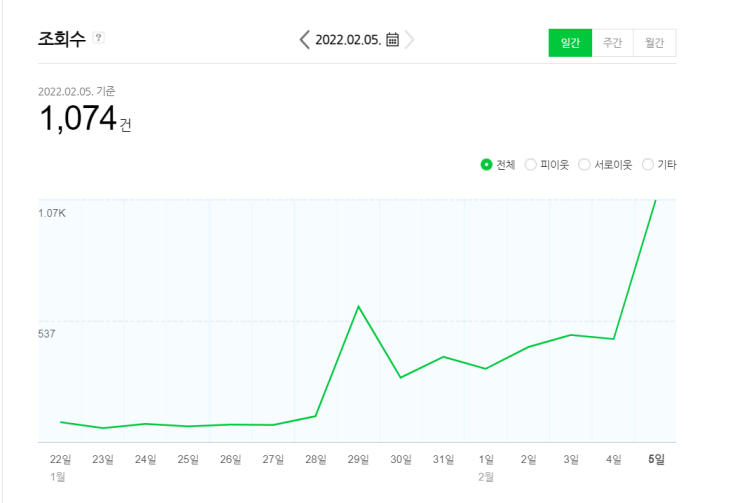This screenshot has height=503, width=743.
Task: Click the 25일 x-axis label
Action: pos(188,459)
